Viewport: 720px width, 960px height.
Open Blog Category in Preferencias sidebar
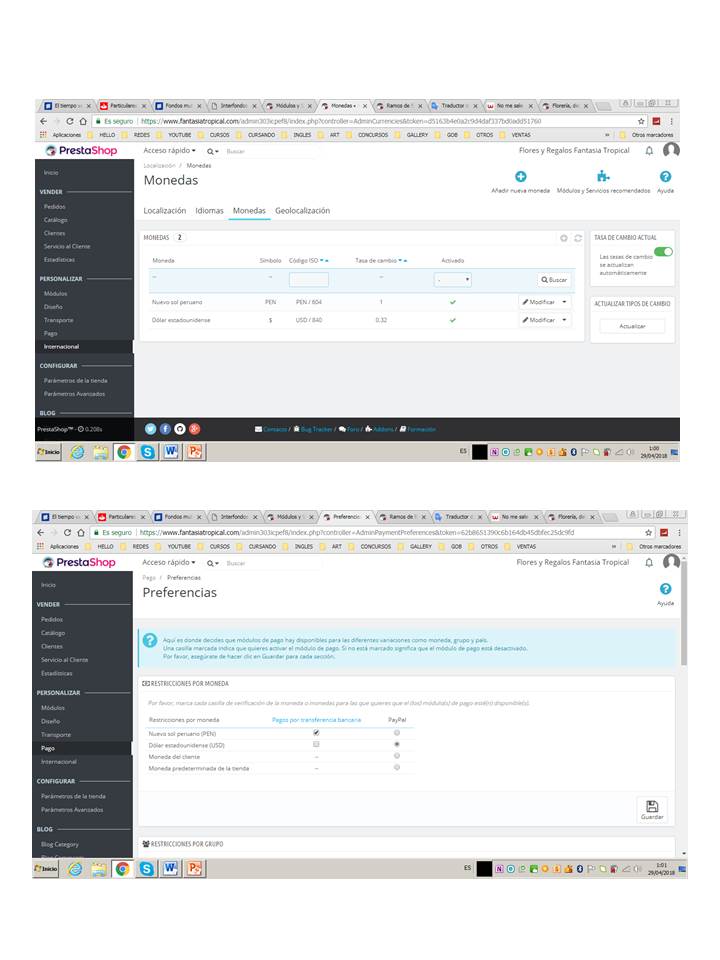point(59,844)
